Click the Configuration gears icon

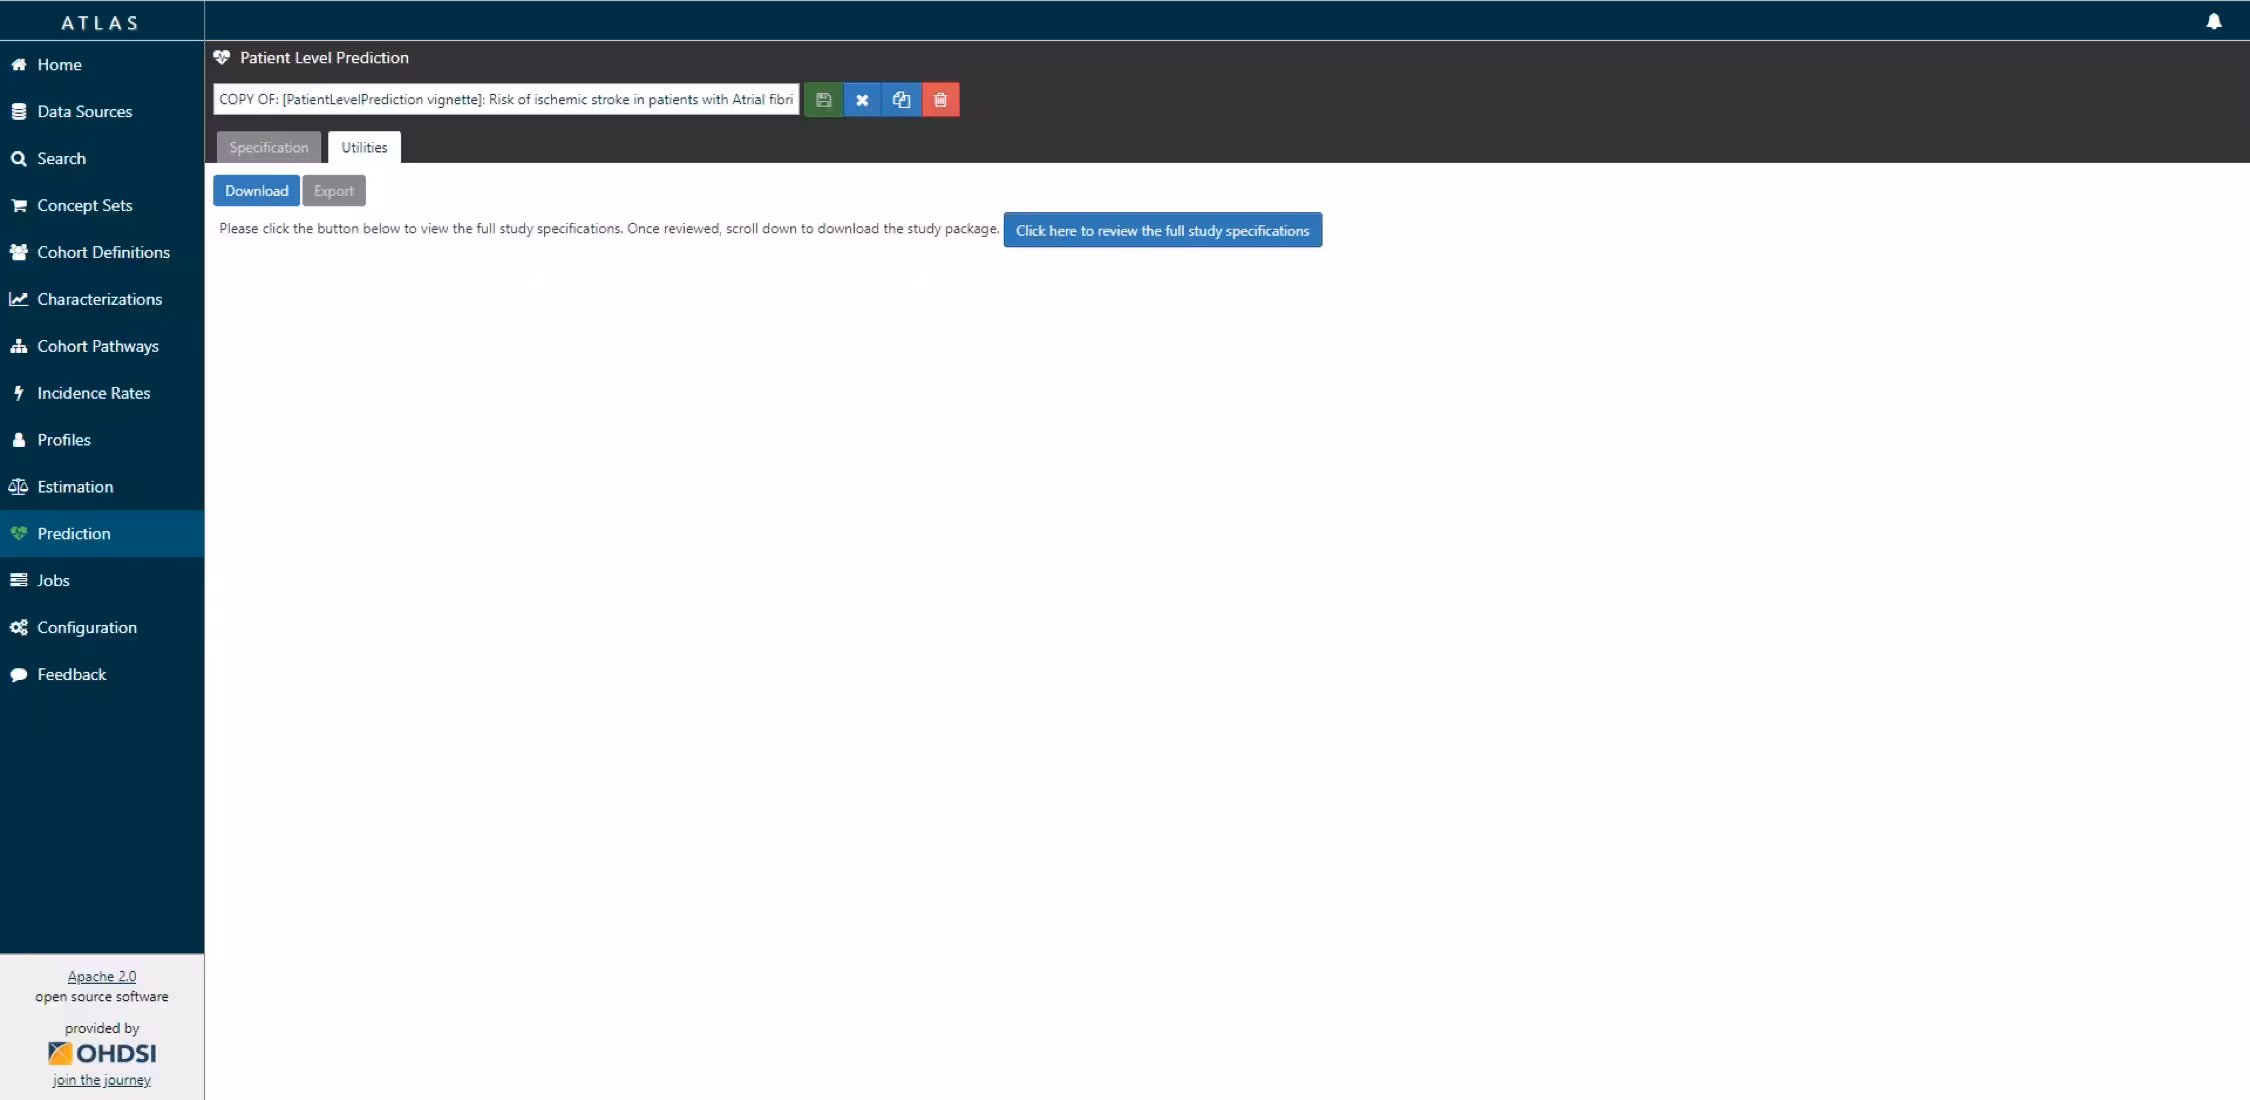point(18,628)
